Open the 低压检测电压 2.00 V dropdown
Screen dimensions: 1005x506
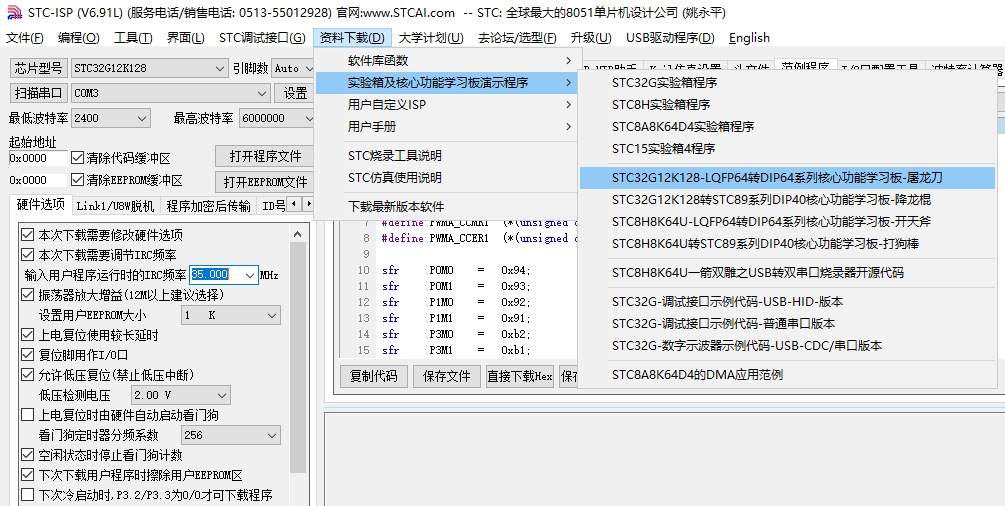[222, 396]
